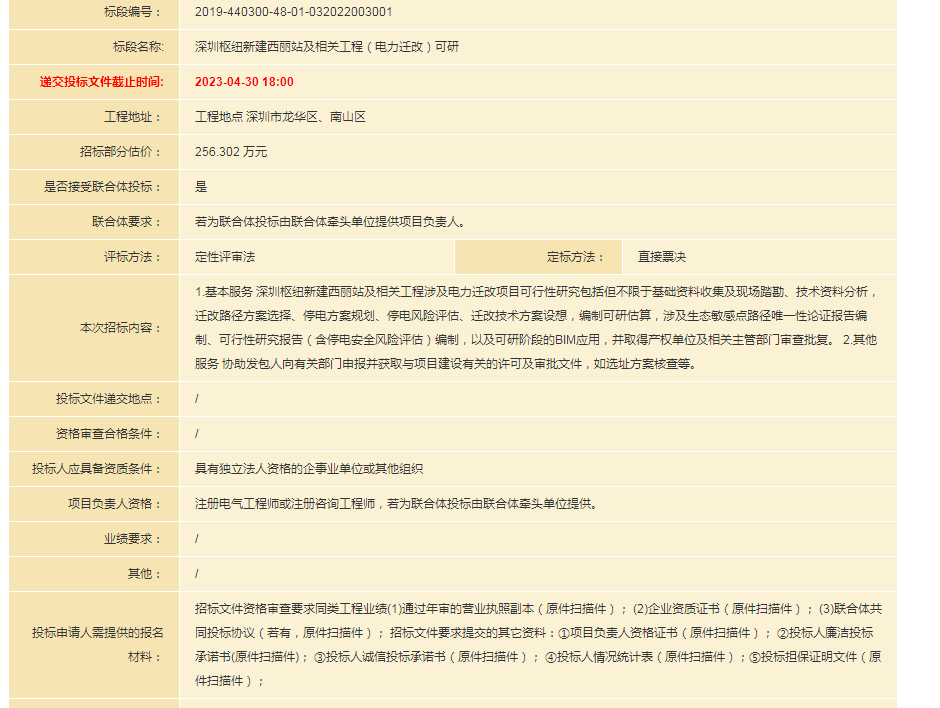
Task: Click the 定性评审法 evaluation method value
Action: point(225,257)
